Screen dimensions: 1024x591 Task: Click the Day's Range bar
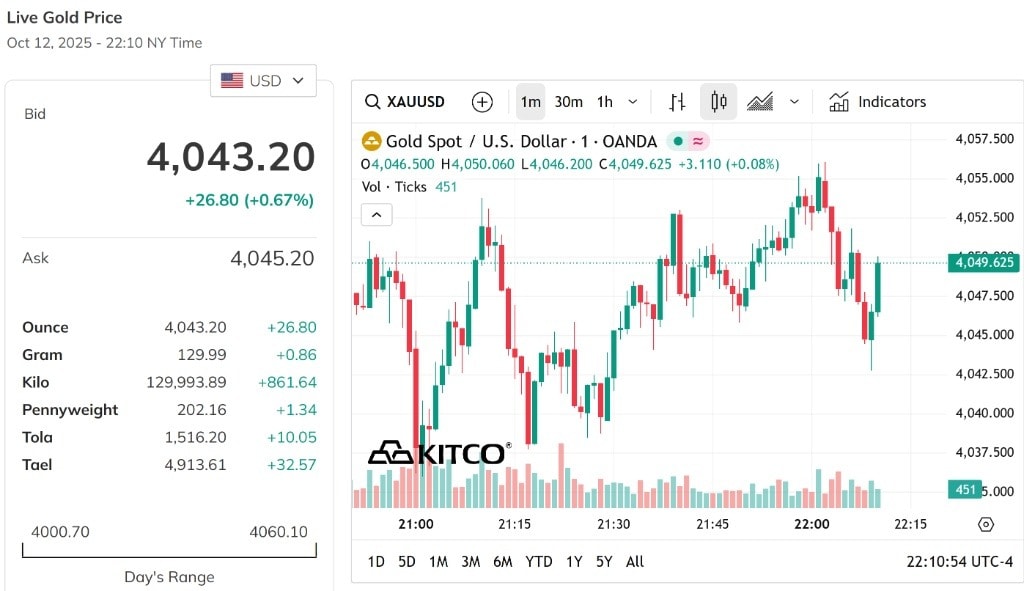point(169,551)
